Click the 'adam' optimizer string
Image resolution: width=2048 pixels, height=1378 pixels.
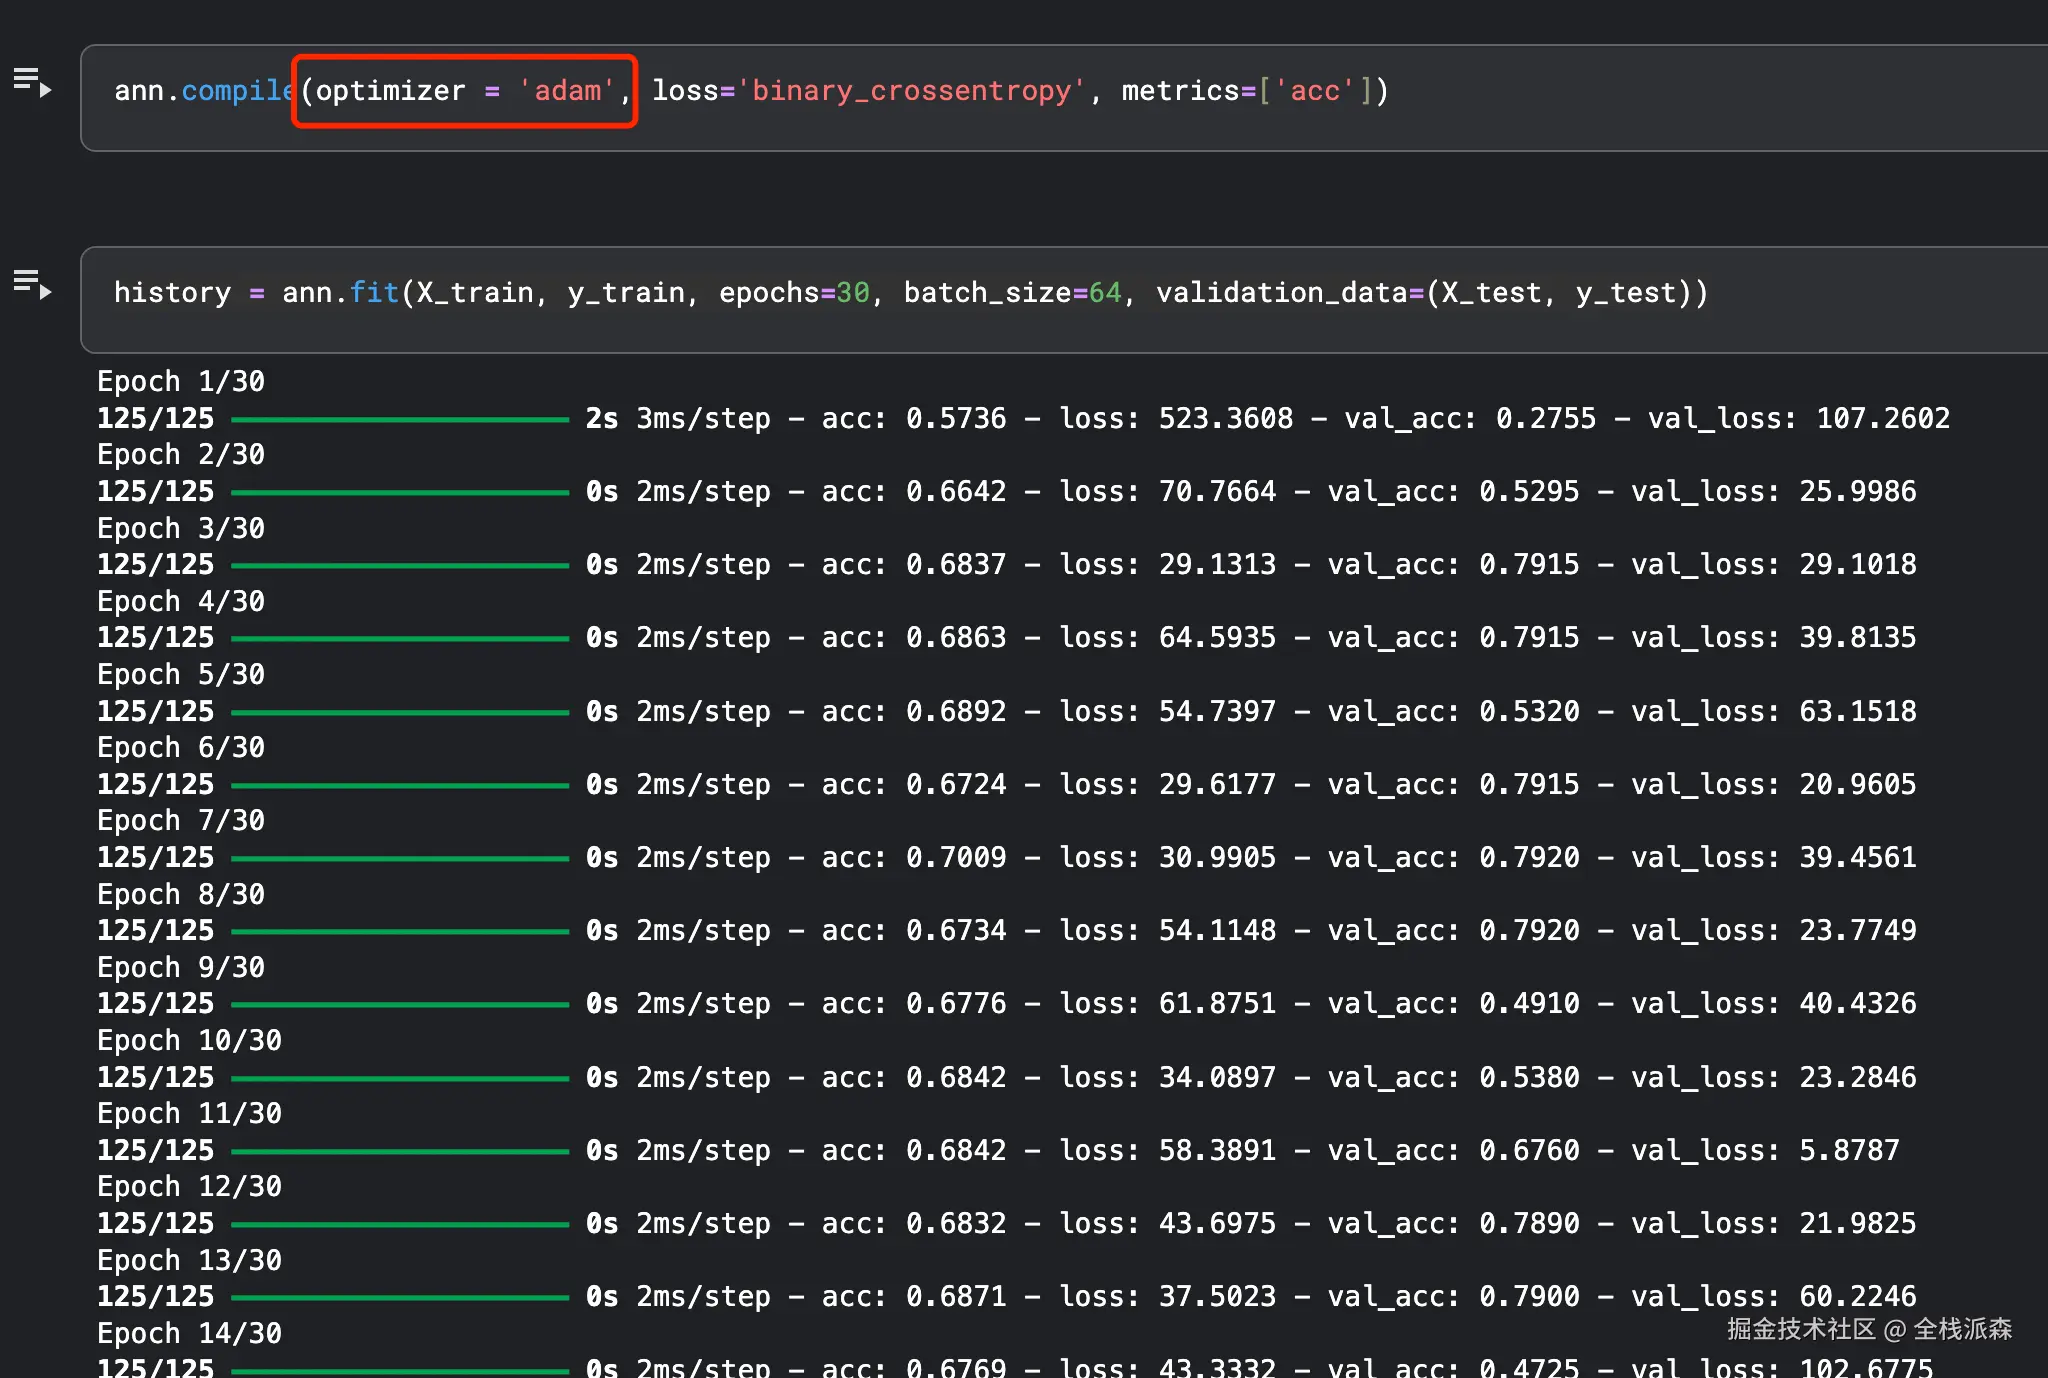(x=566, y=91)
